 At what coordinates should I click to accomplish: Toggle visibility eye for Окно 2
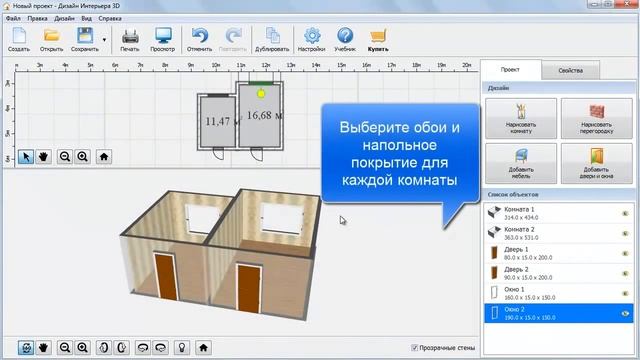625,313
